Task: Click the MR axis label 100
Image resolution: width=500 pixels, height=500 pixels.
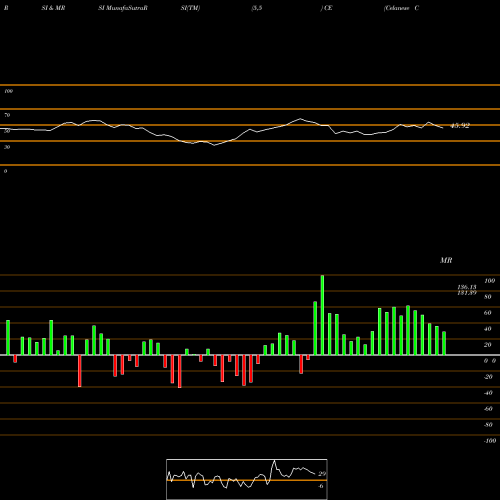Action: coord(489,281)
